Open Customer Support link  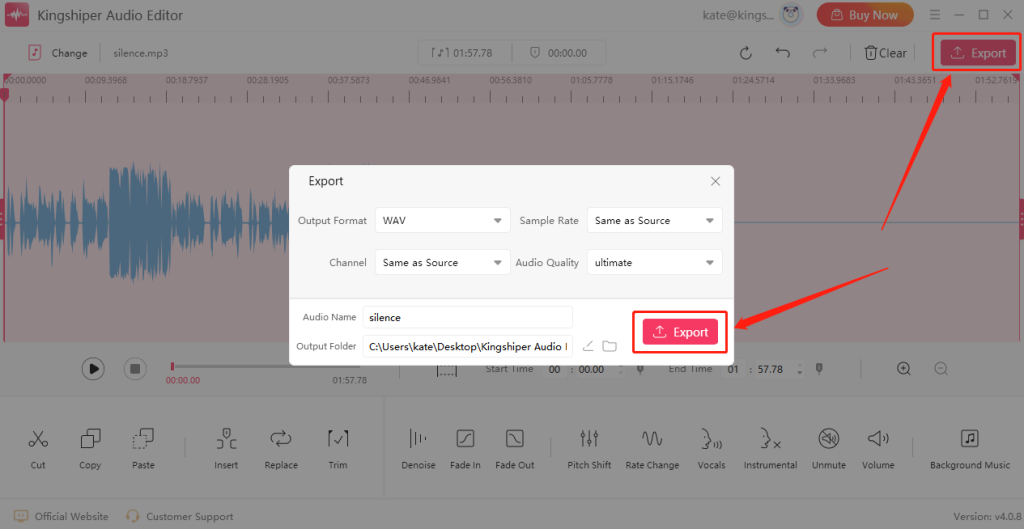[x=180, y=516]
